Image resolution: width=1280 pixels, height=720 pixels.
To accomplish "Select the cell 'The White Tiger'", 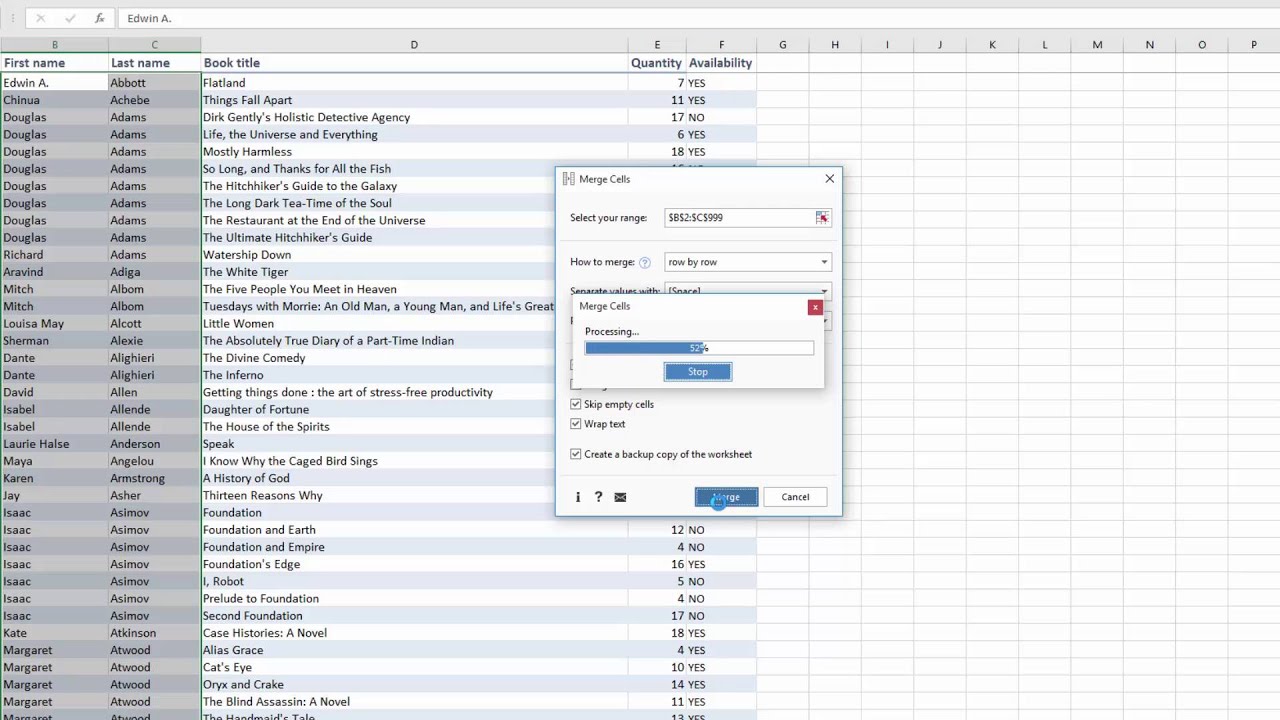I will coord(378,272).
